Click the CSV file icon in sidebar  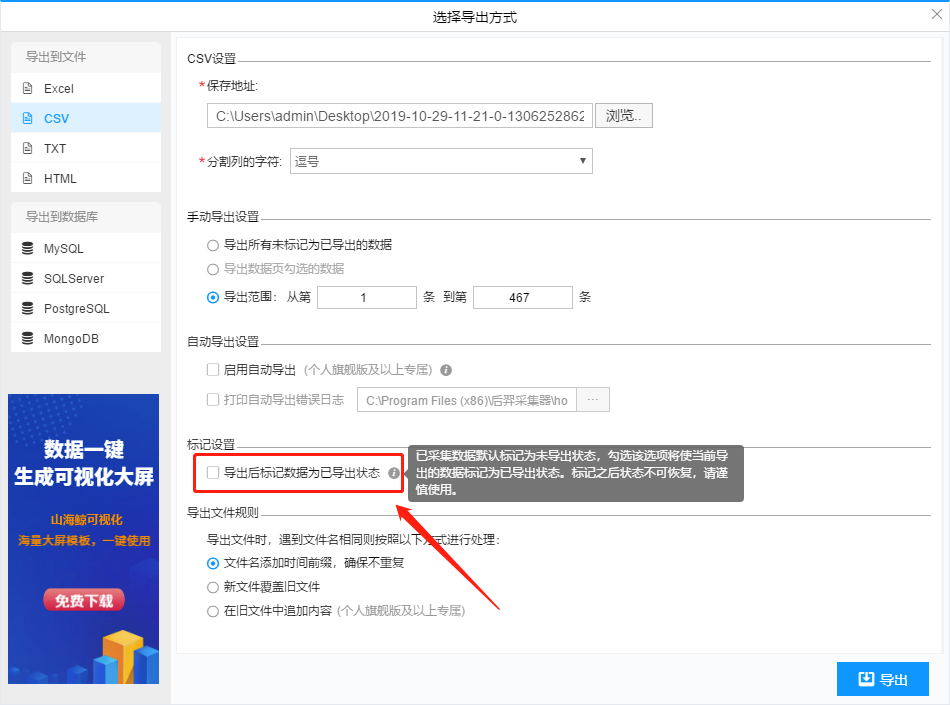coord(27,118)
